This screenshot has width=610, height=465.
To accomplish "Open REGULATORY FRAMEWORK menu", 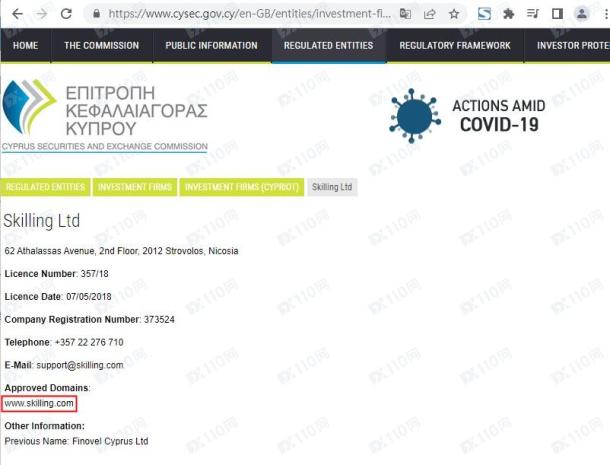I will tap(455, 46).
